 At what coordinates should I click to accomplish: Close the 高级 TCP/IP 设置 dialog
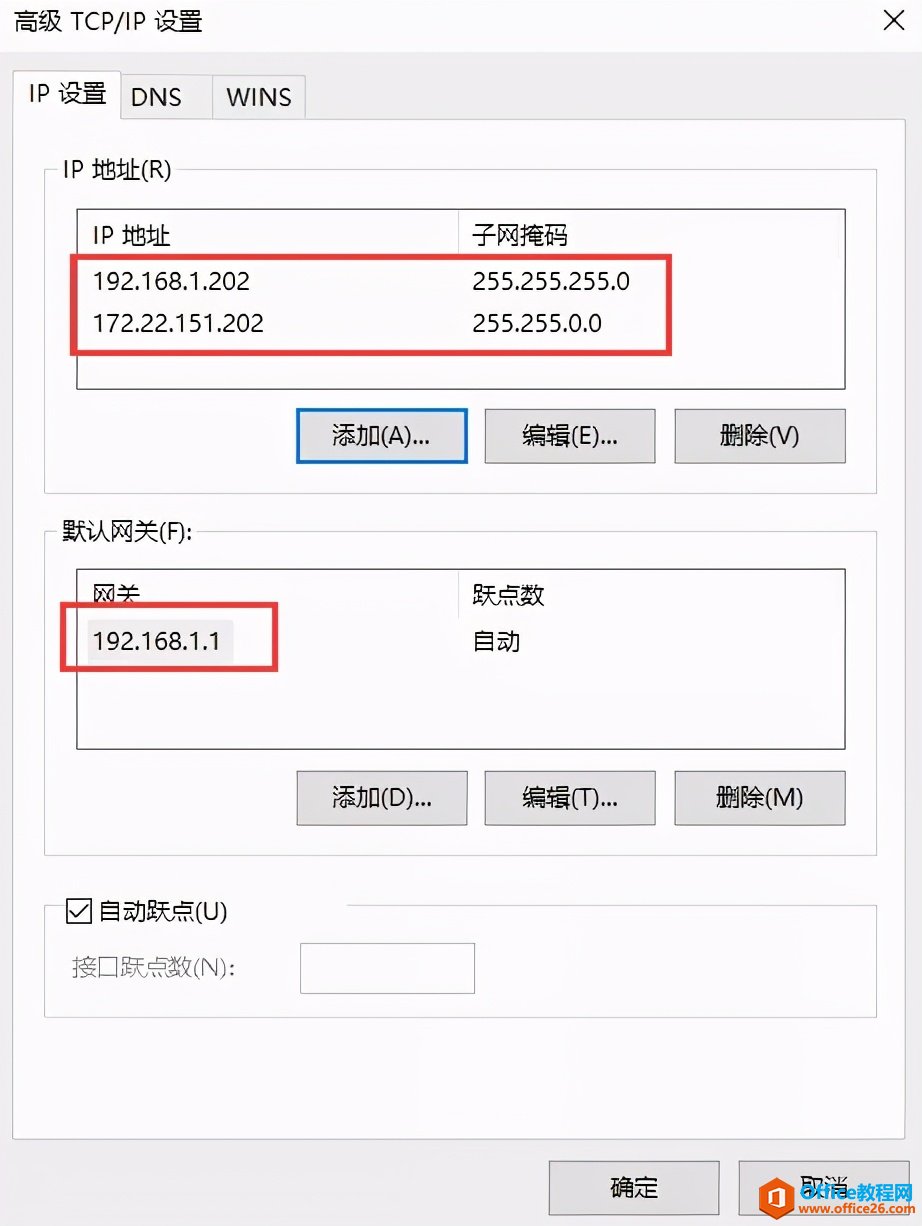coord(893,20)
